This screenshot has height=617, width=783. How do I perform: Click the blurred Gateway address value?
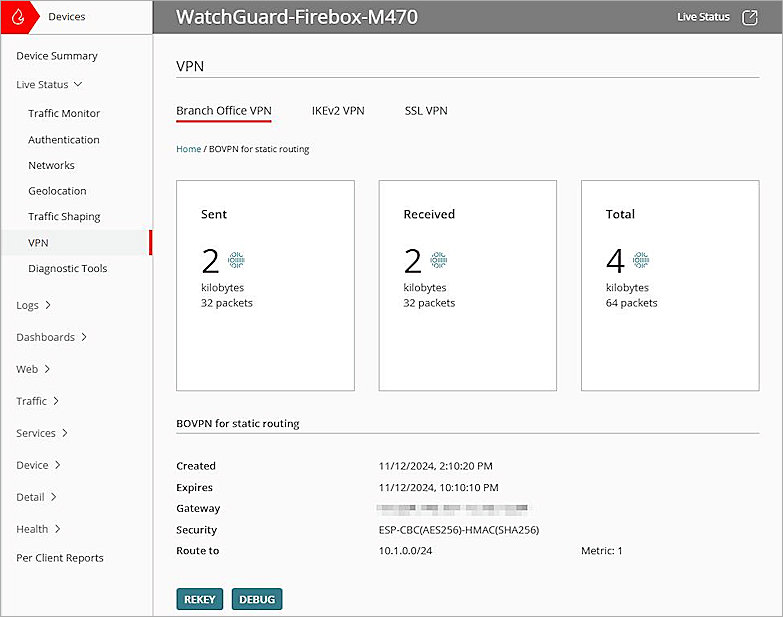452,508
